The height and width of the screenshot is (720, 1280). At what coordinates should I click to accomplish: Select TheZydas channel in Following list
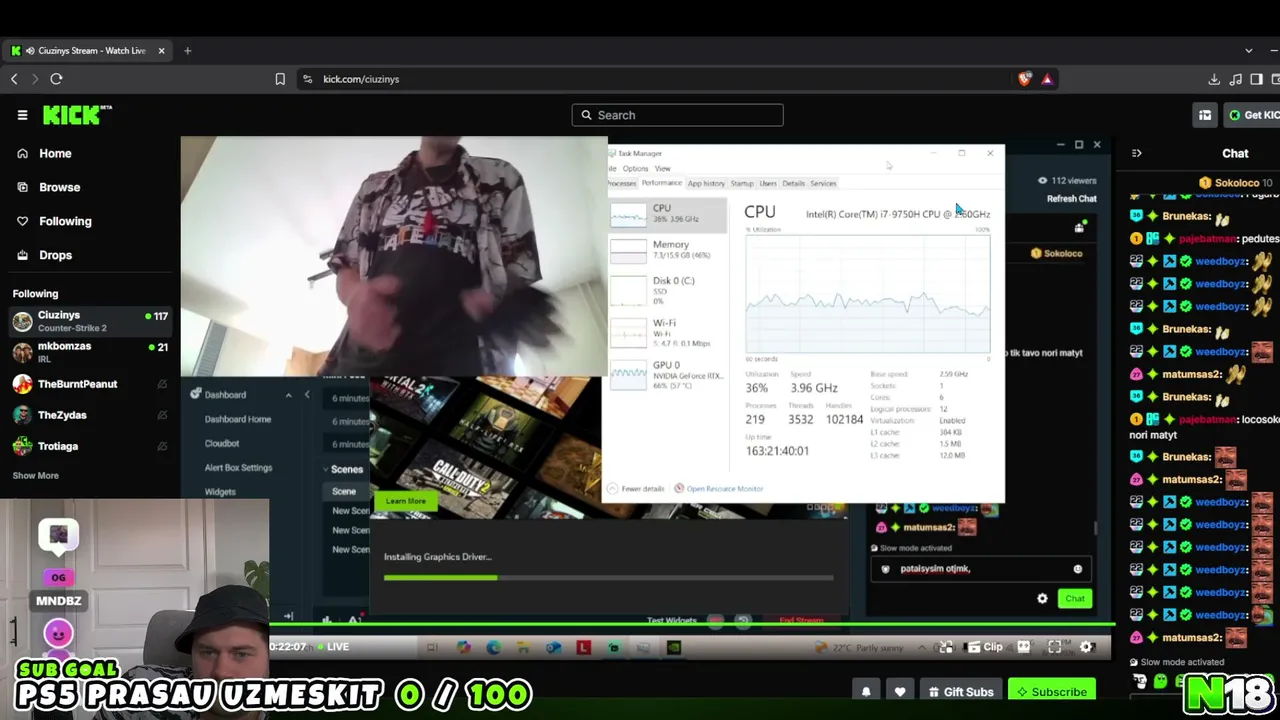90,415
